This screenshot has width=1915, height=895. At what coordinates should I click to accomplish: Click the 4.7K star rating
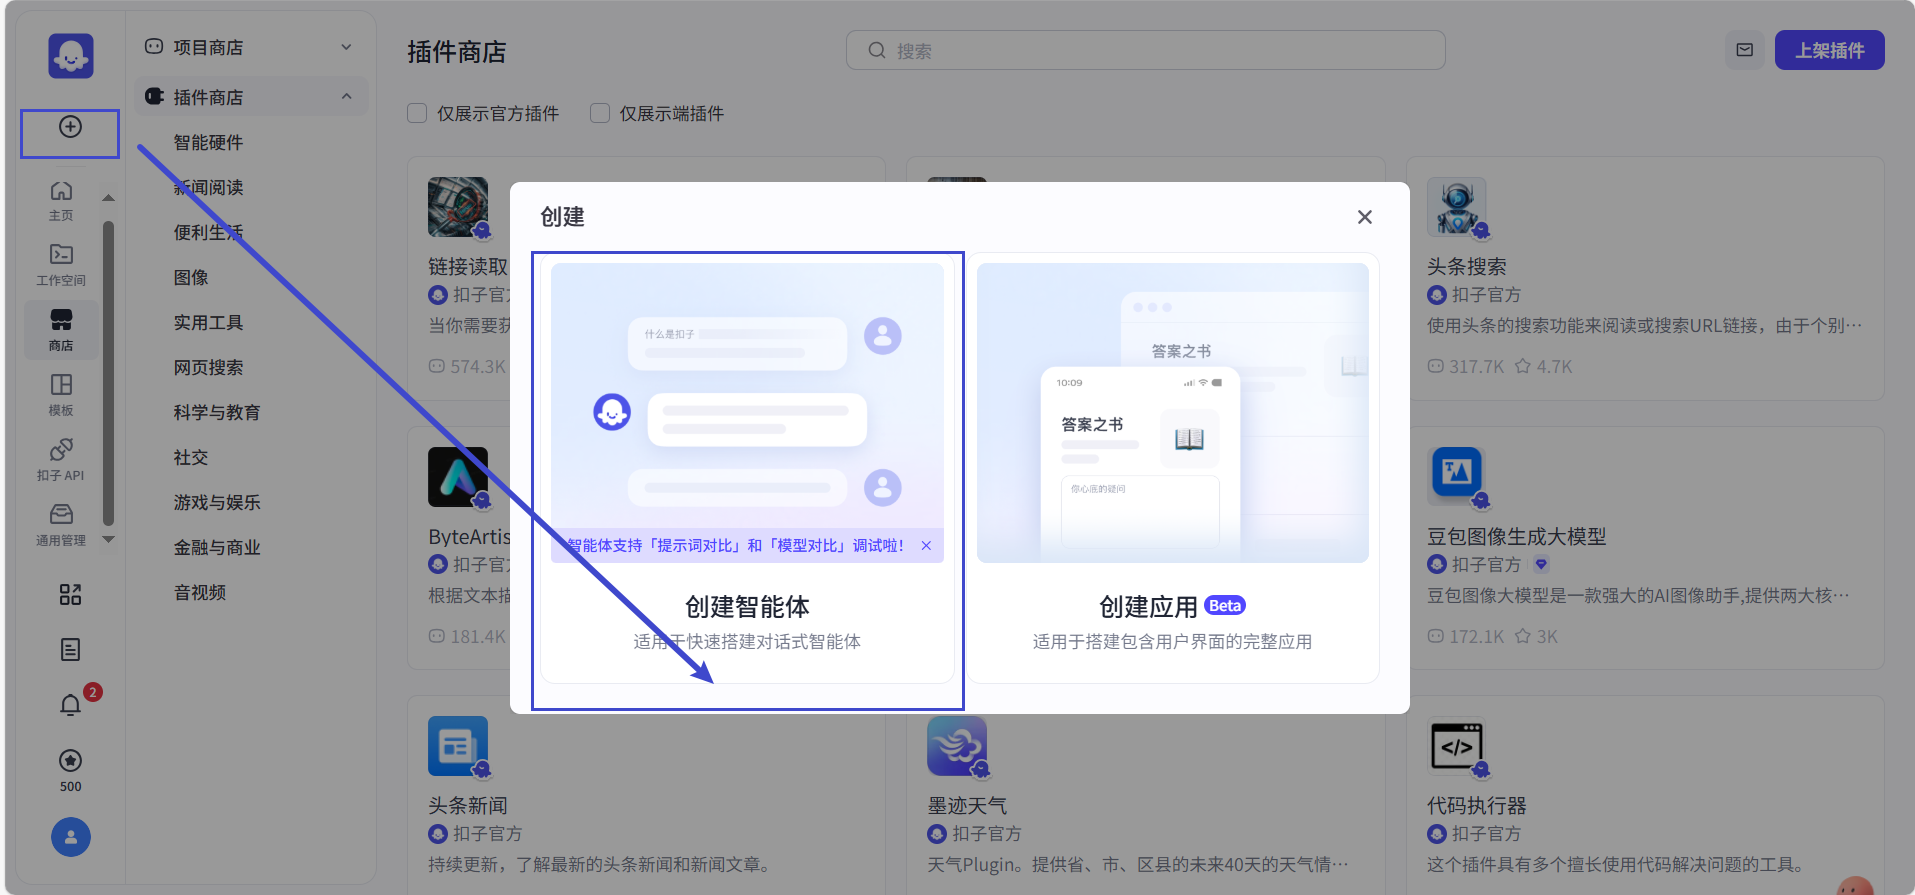point(1544,367)
